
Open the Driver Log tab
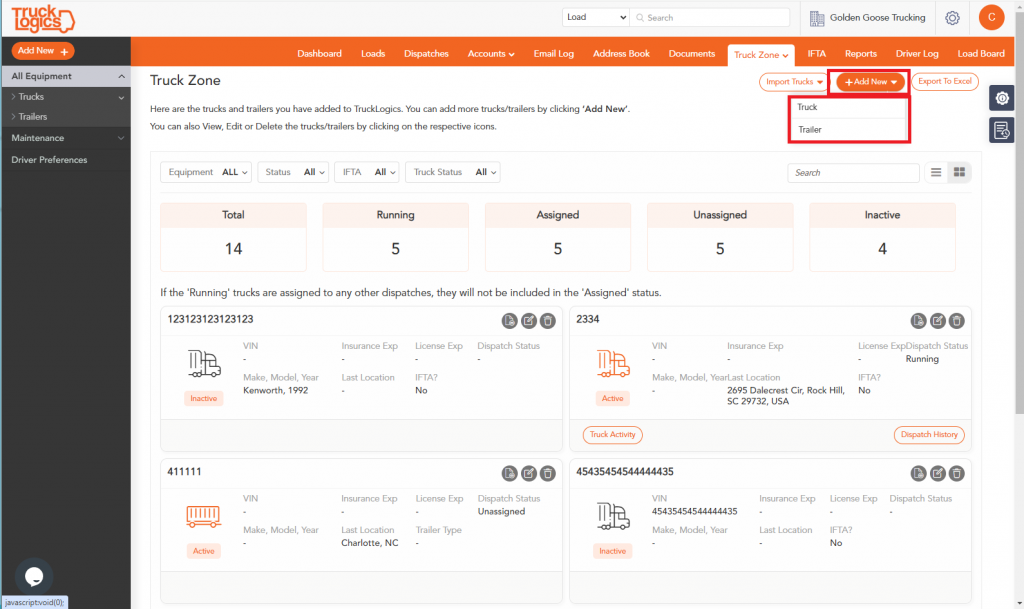coord(917,54)
